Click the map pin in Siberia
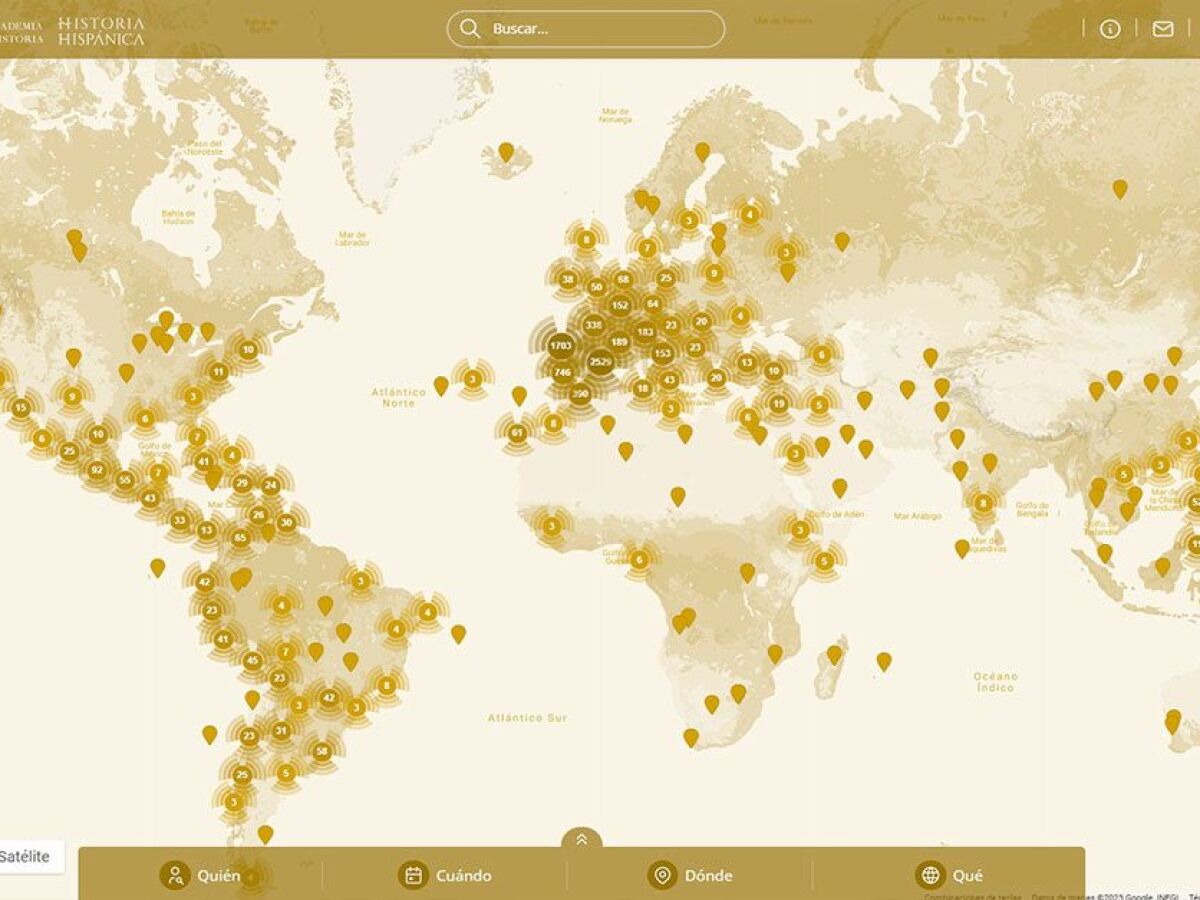The height and width of the screenshot is (900, 1200). coord(1120,188)
